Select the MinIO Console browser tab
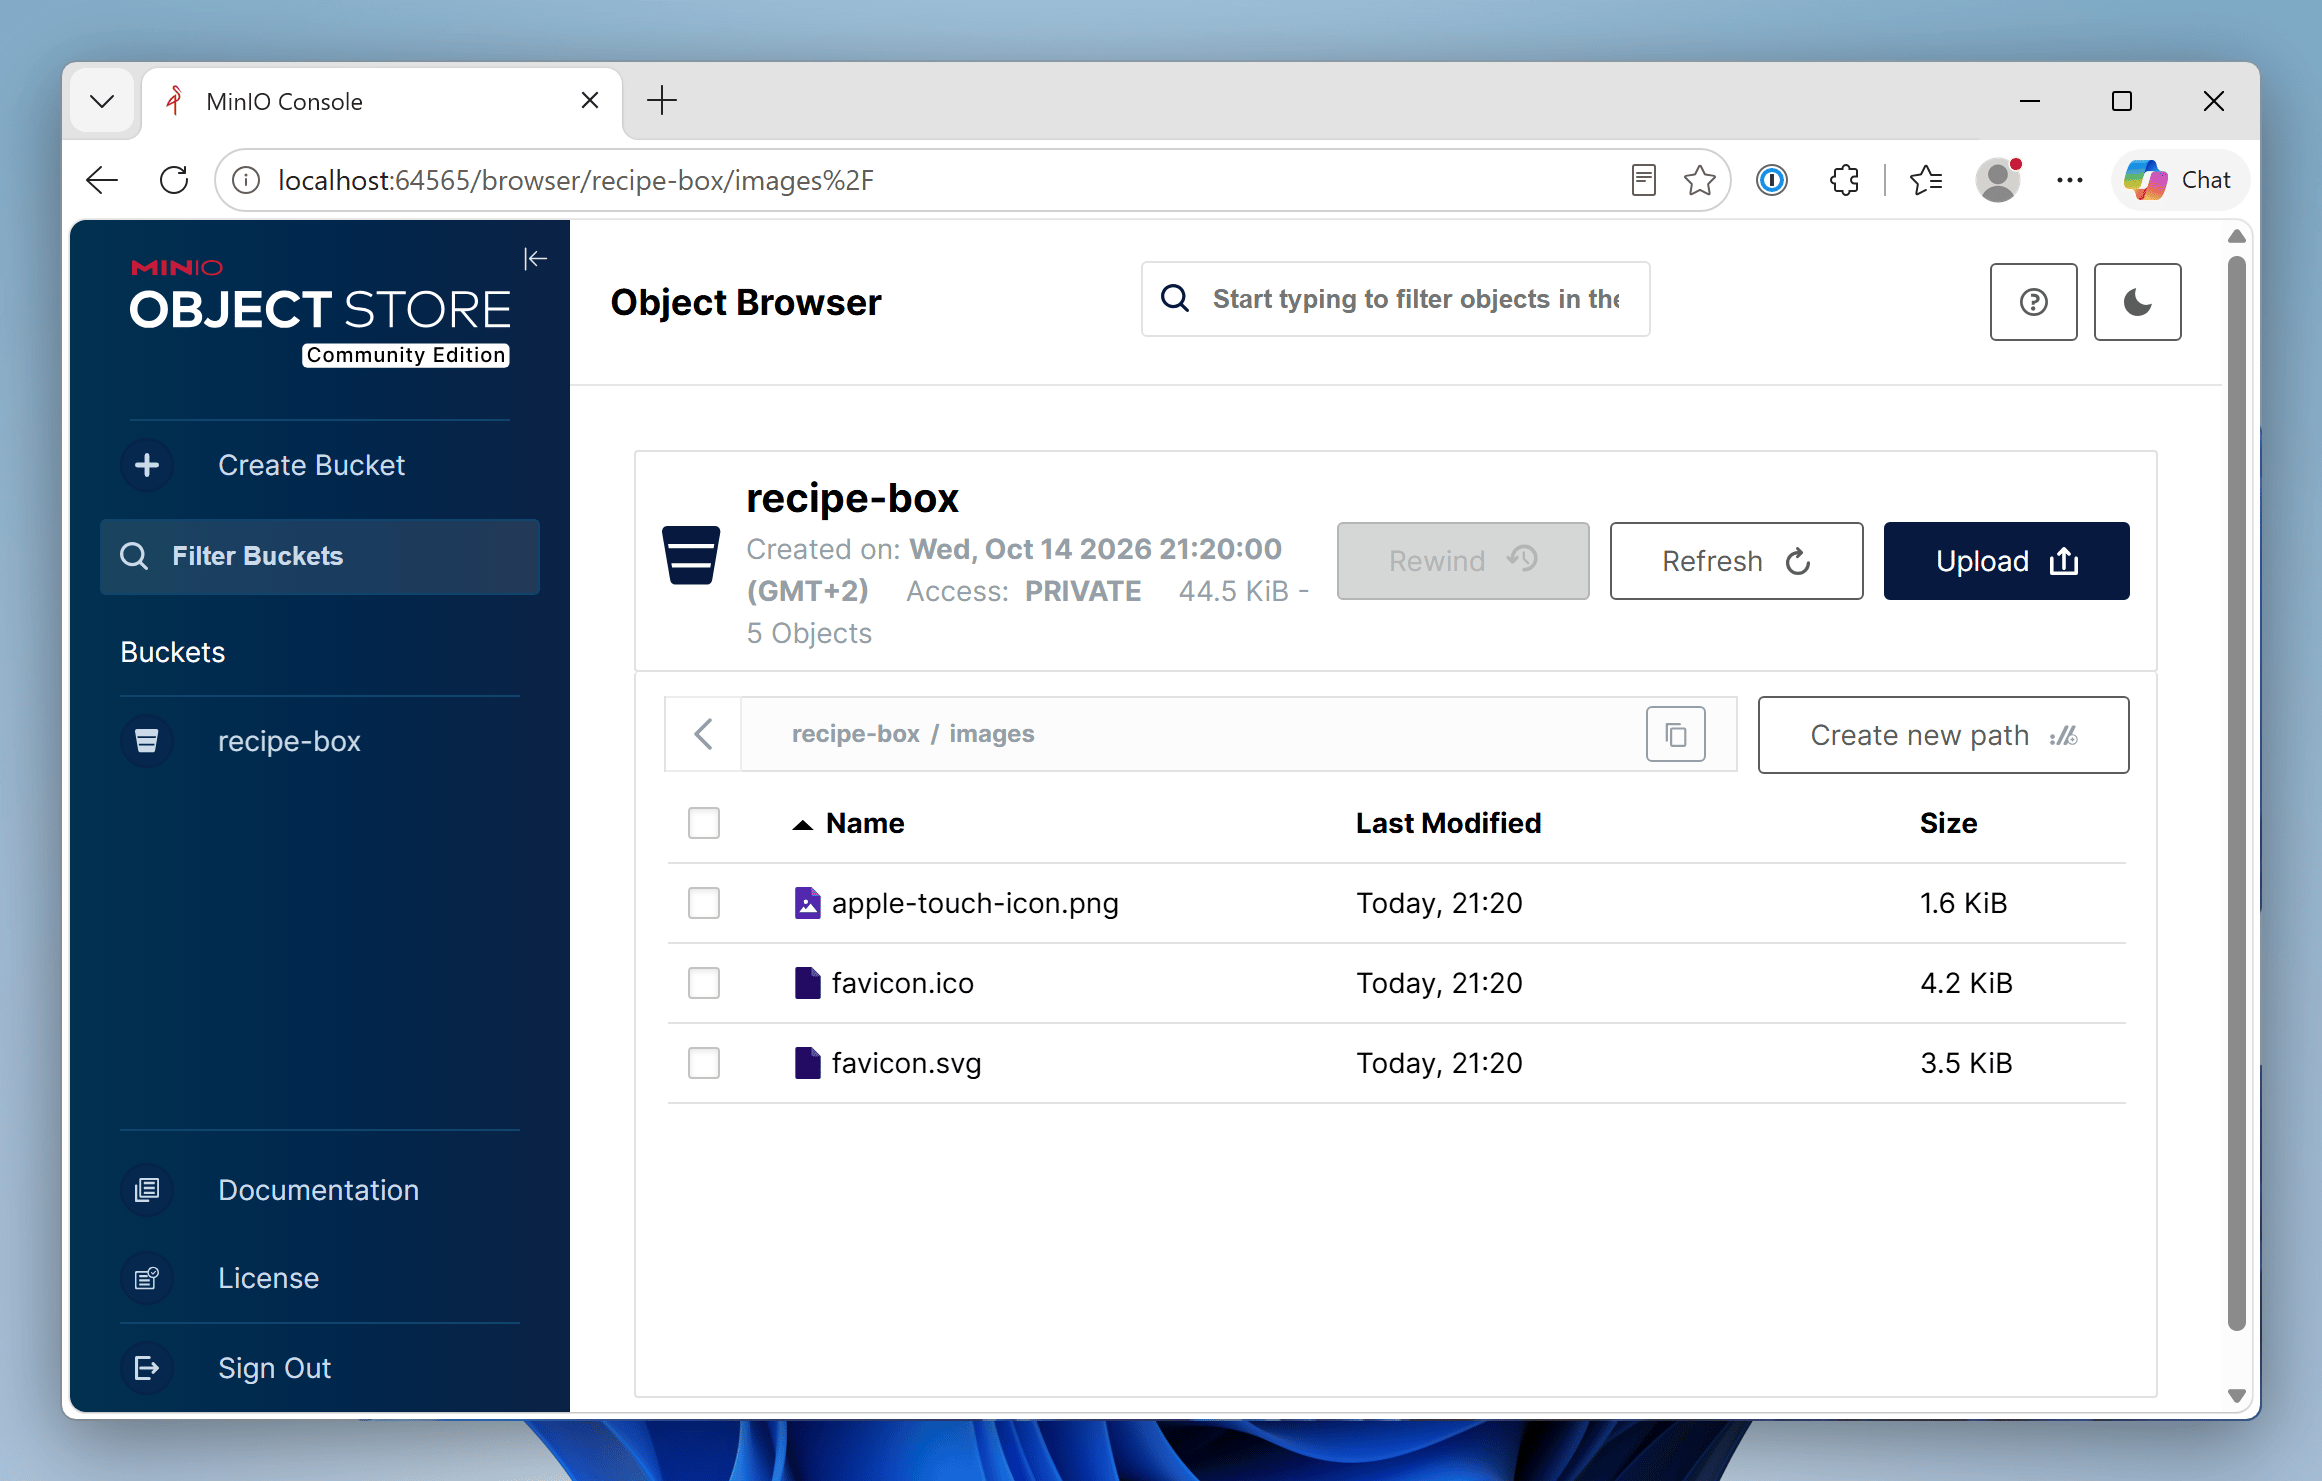Viewport: 2322px width, 1481px height. 380,101
